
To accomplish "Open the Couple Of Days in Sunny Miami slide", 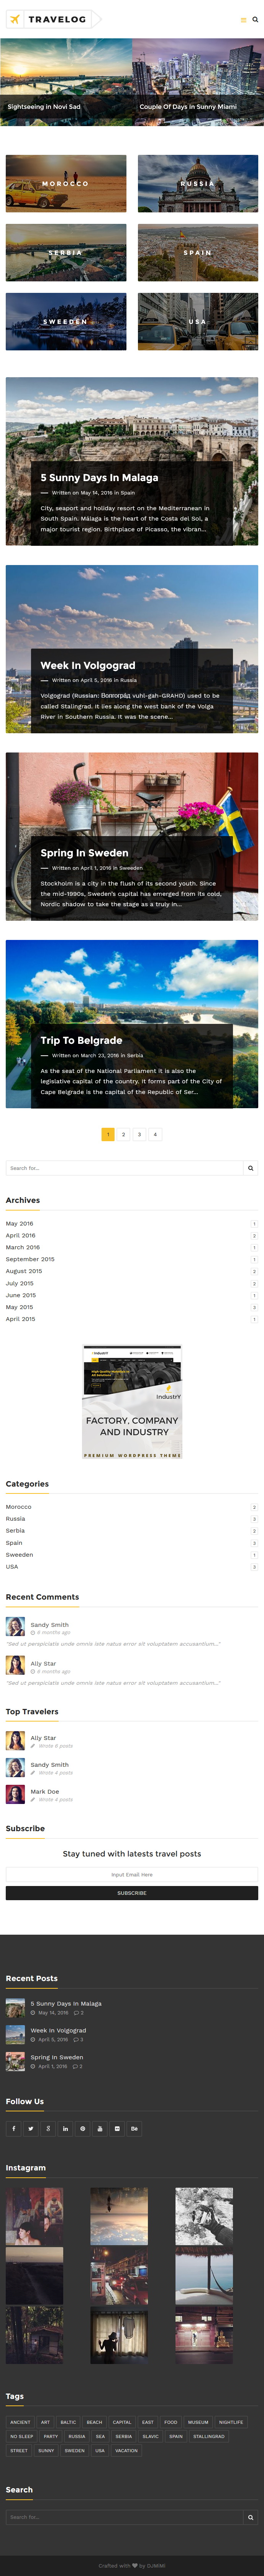I will pos(198,82).
